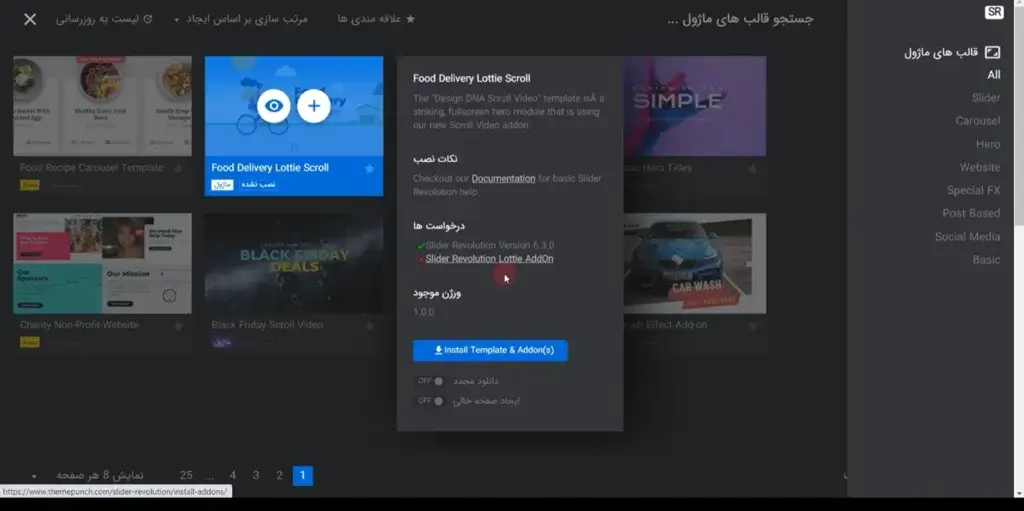Screen dimensions: 1024x511
Task: Go to page 25
Action: coord(186,476)
